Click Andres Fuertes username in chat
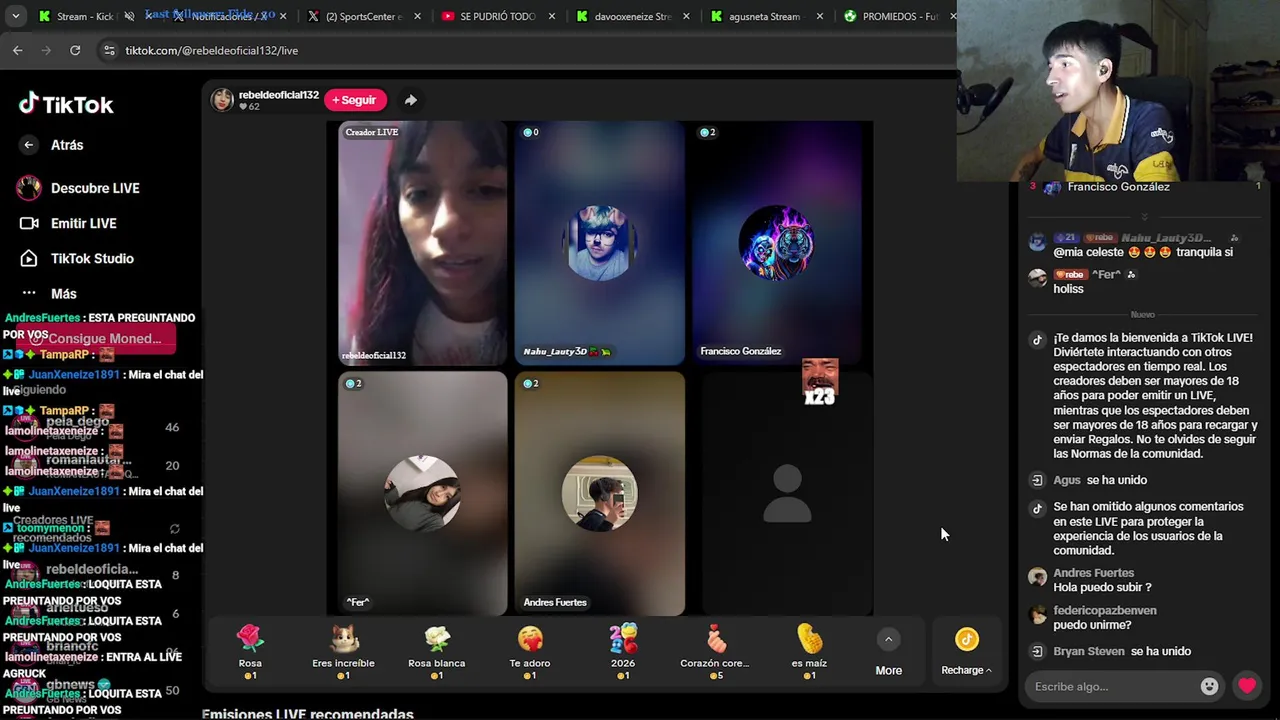Image resolution: width=1280 pixels, height=720 pixels. point(1093,574)
